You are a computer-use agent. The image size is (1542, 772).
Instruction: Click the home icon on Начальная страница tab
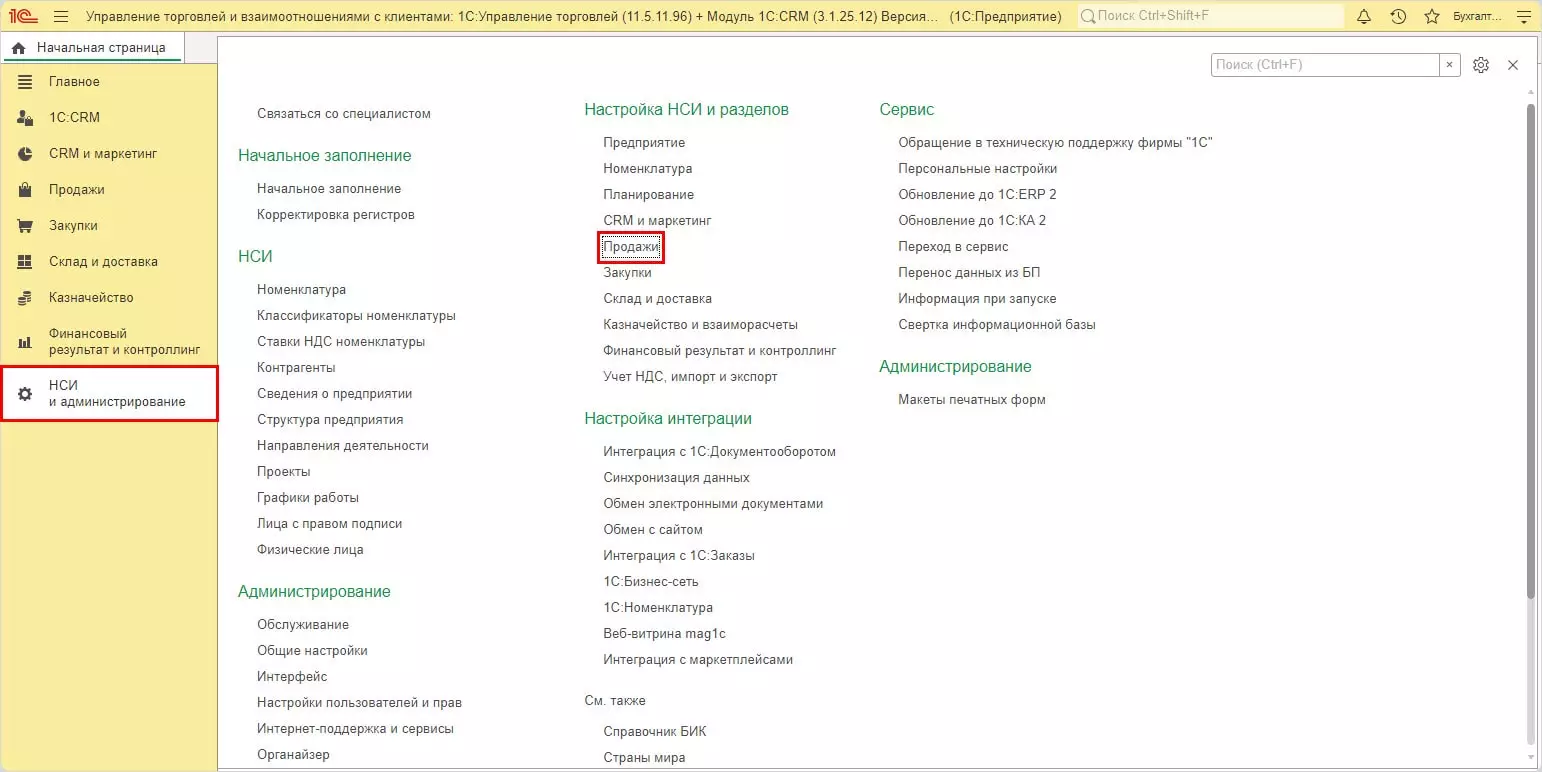18,48
